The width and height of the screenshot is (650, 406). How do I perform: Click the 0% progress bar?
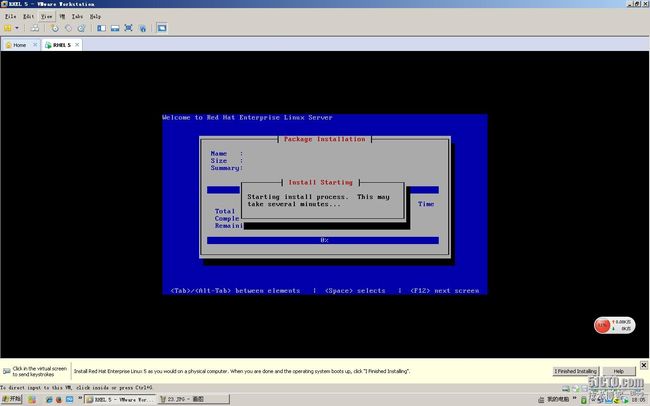(323, 240)
